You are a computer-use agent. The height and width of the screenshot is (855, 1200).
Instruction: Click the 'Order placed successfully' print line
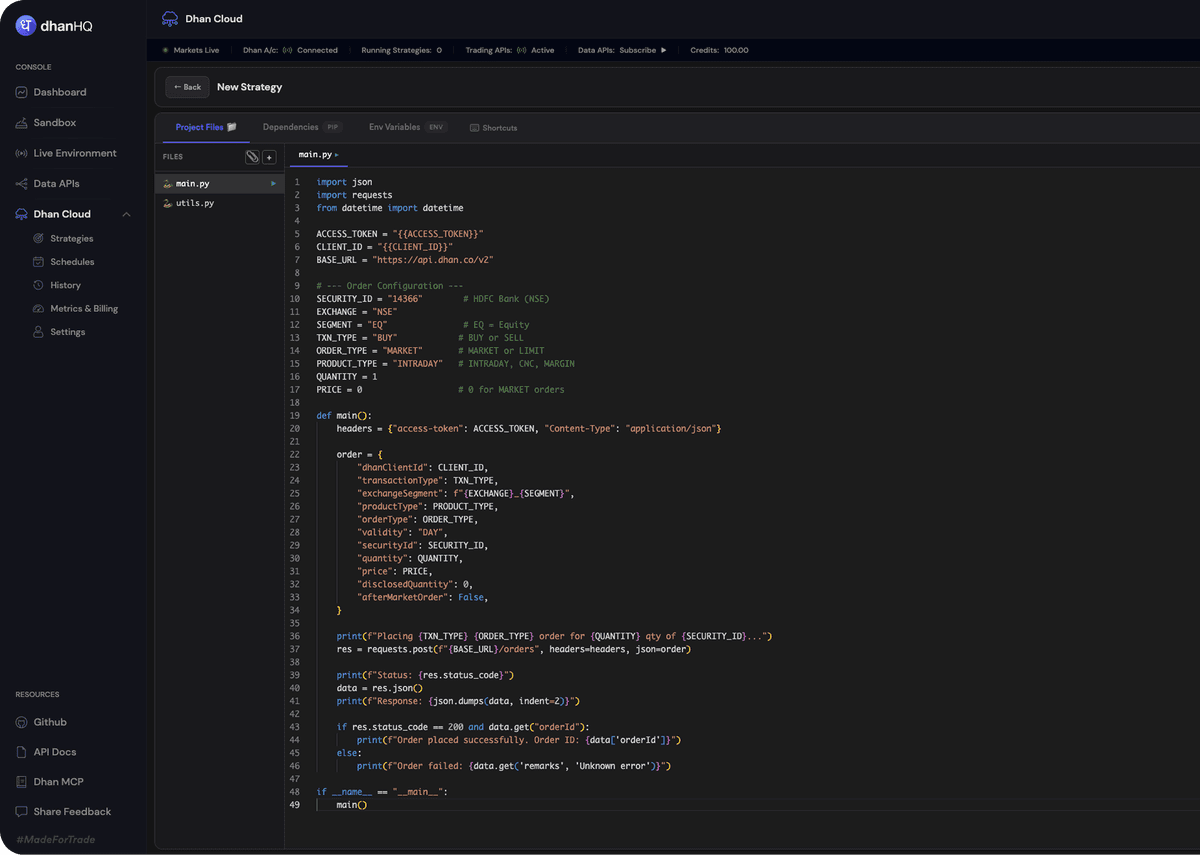pos(519,741)
